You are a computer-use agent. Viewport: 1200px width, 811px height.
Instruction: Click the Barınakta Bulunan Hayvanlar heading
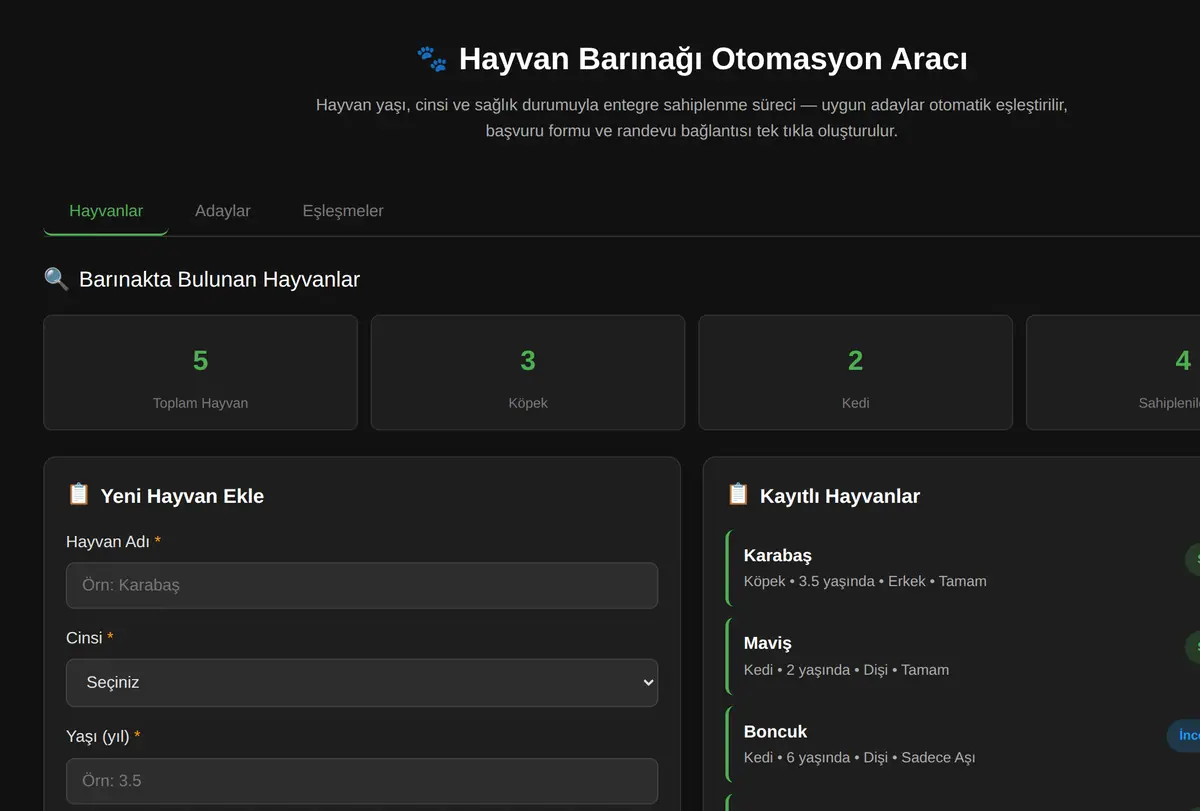[219, 279]
